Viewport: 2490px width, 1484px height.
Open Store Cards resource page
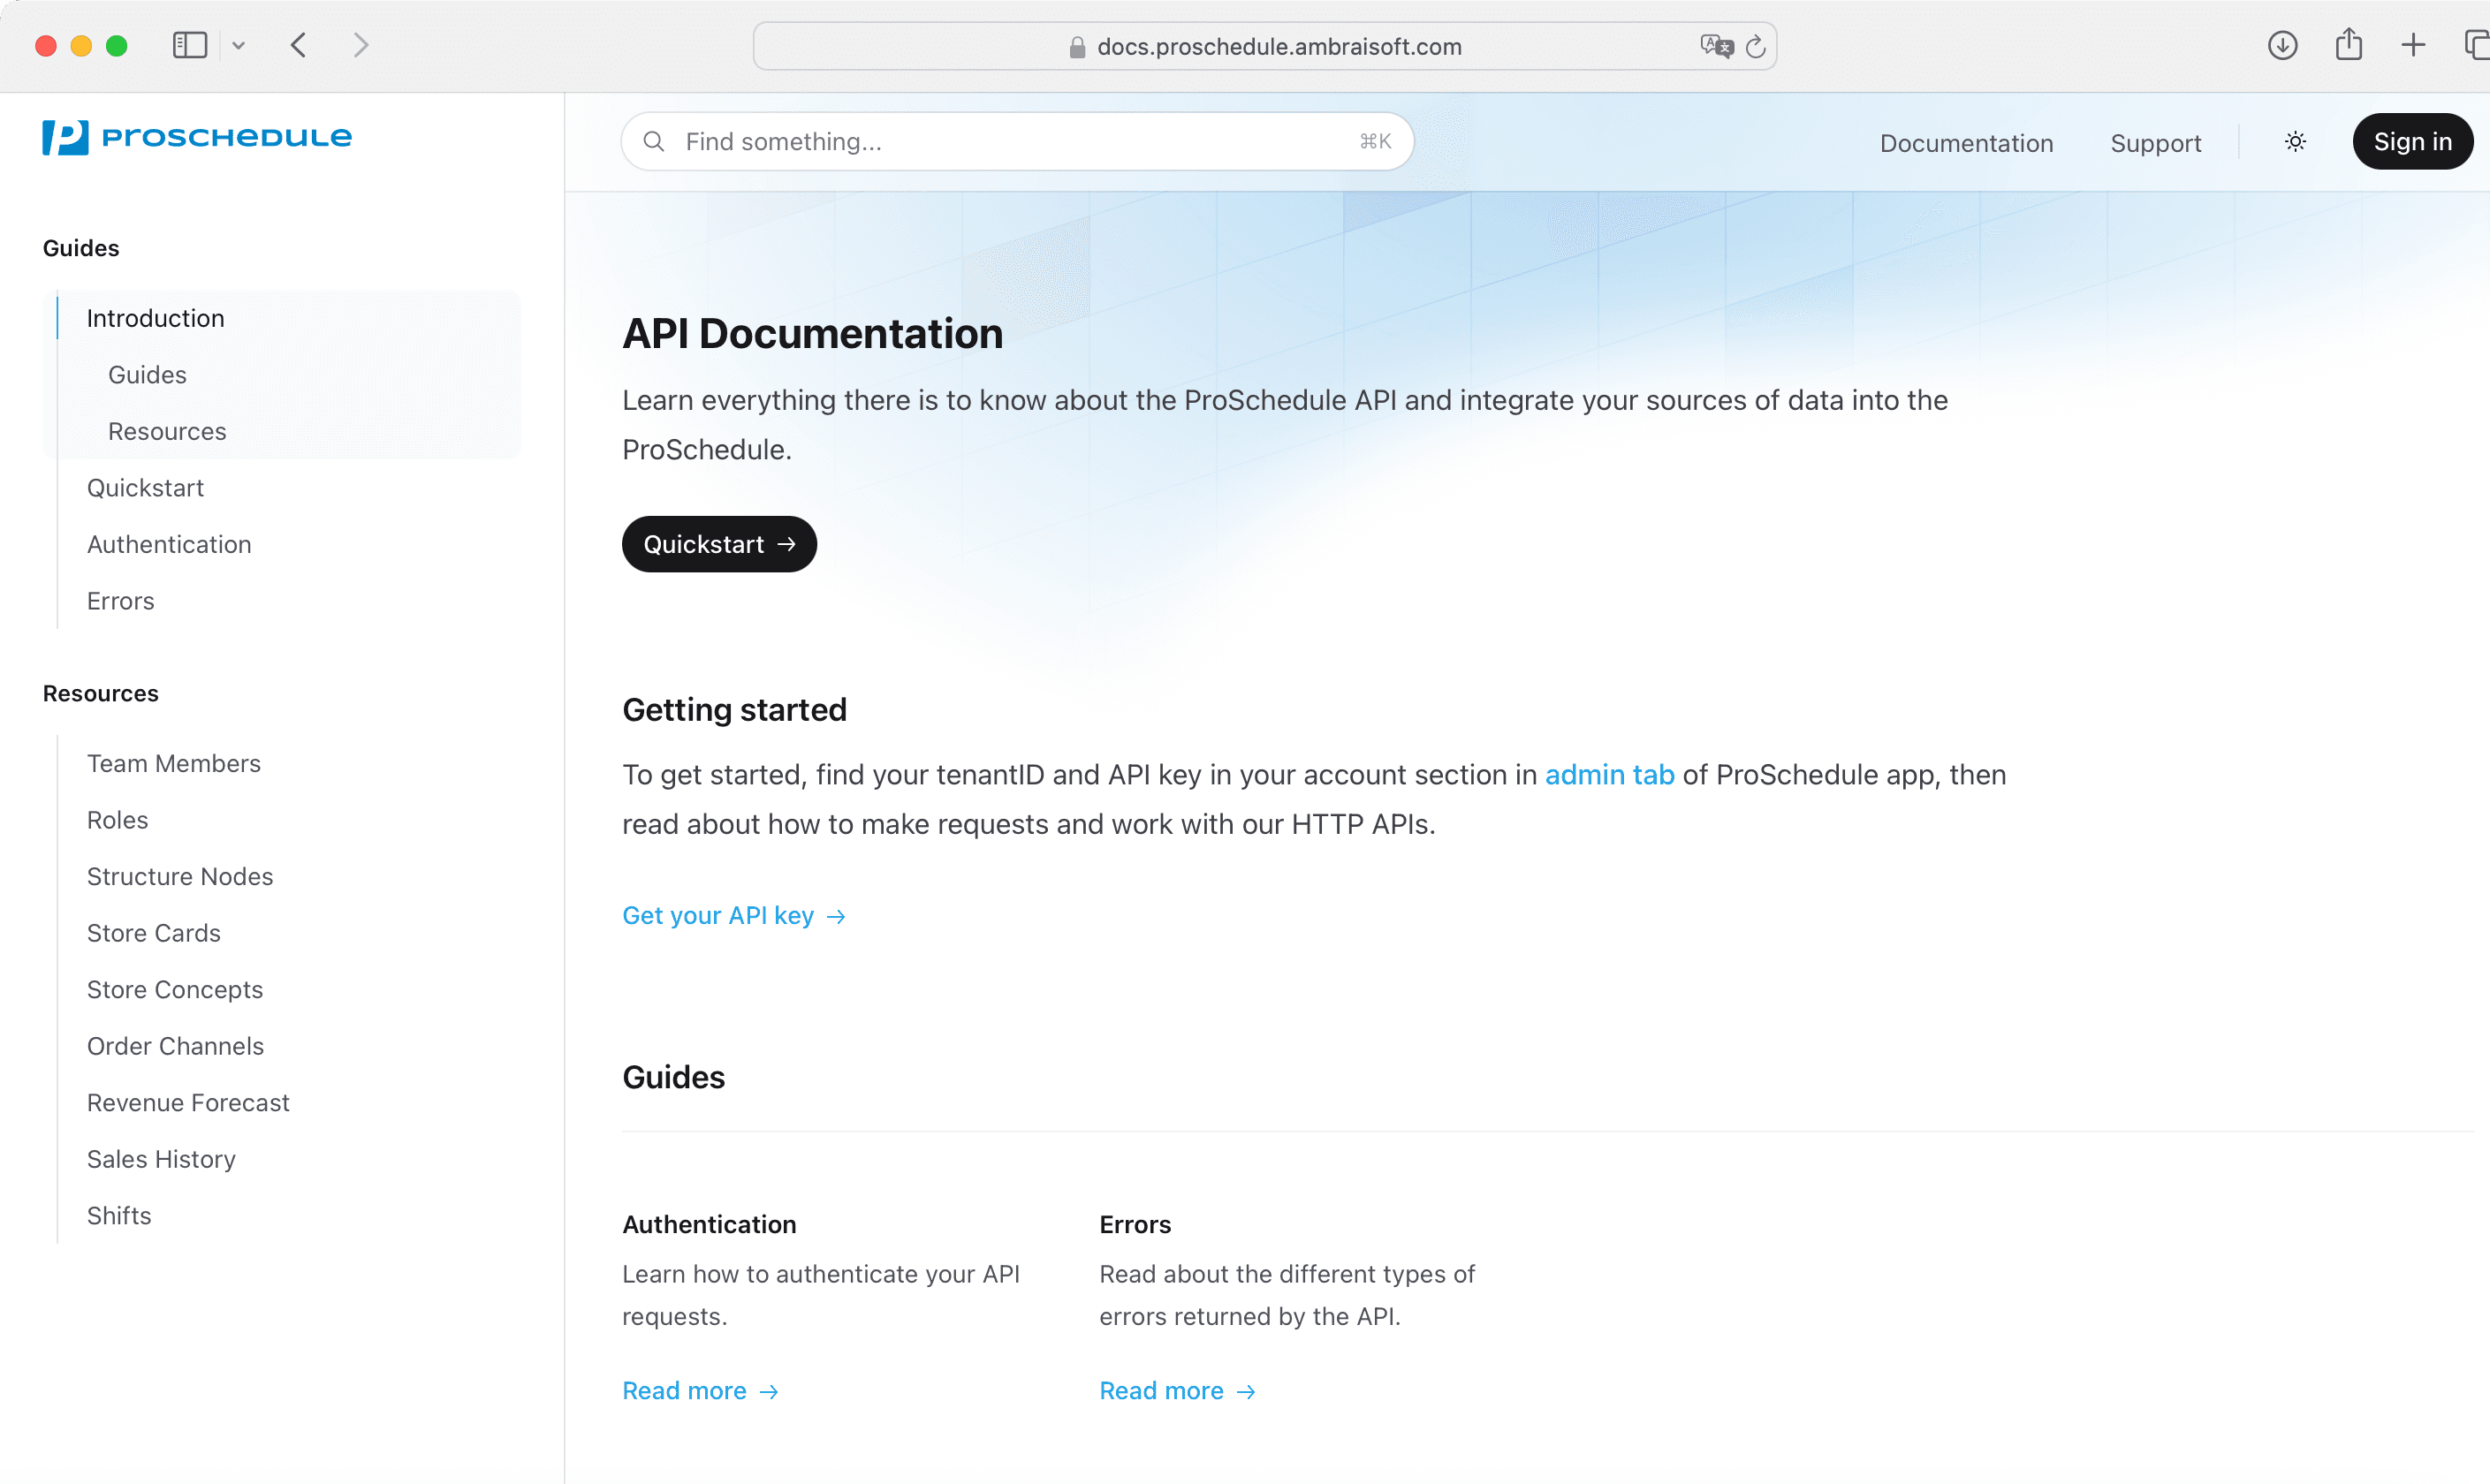pyautogui.click(x=153, y=933)
